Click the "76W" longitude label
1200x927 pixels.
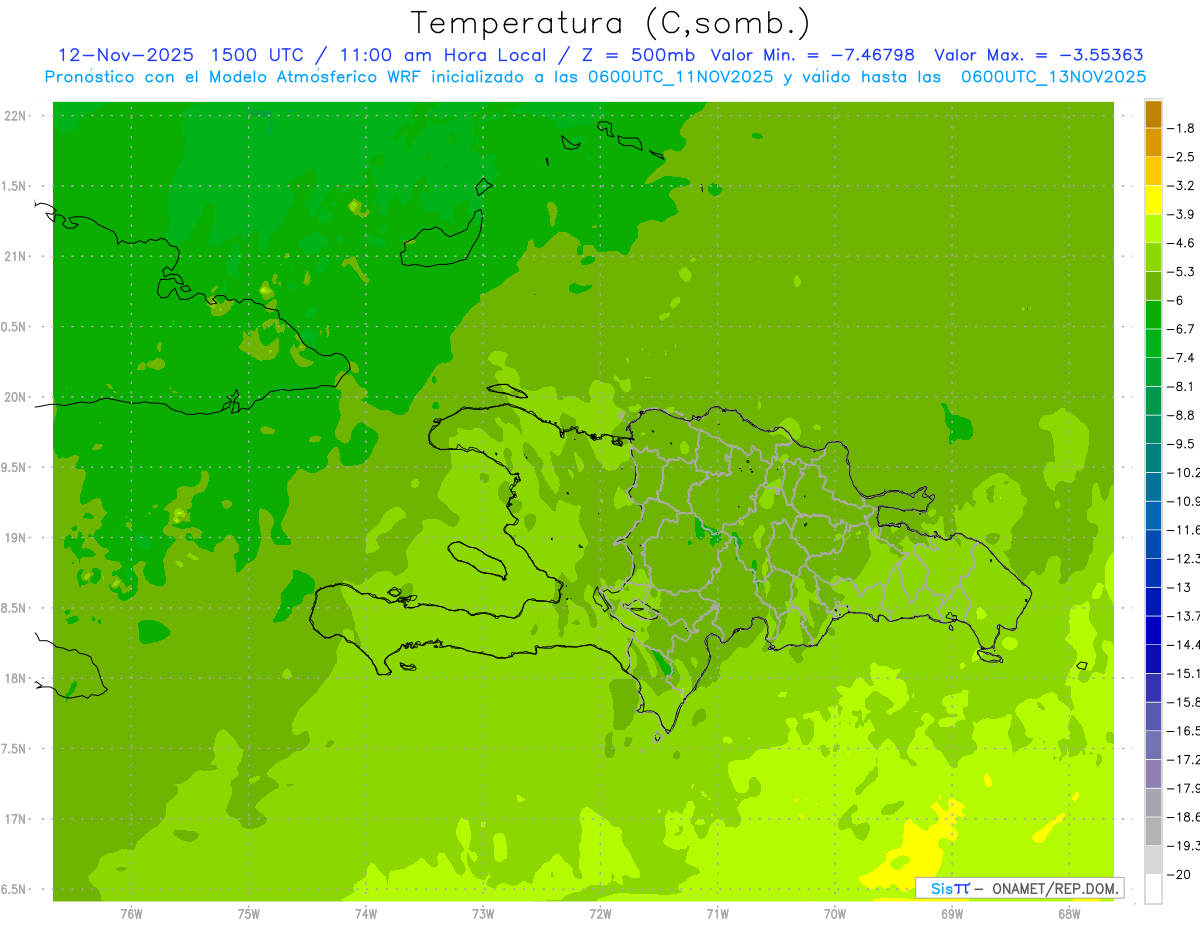click(131, 913)
